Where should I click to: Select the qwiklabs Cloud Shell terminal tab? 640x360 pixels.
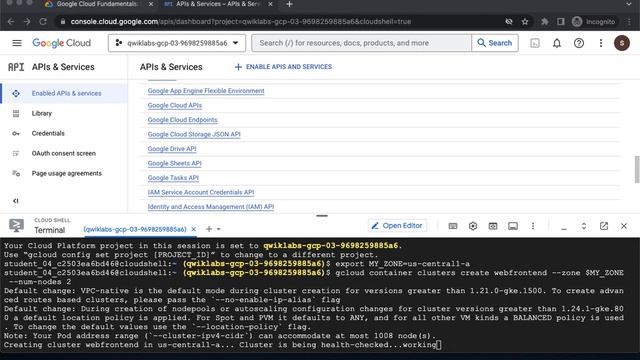pyautogui.click(x=135, y=229)
